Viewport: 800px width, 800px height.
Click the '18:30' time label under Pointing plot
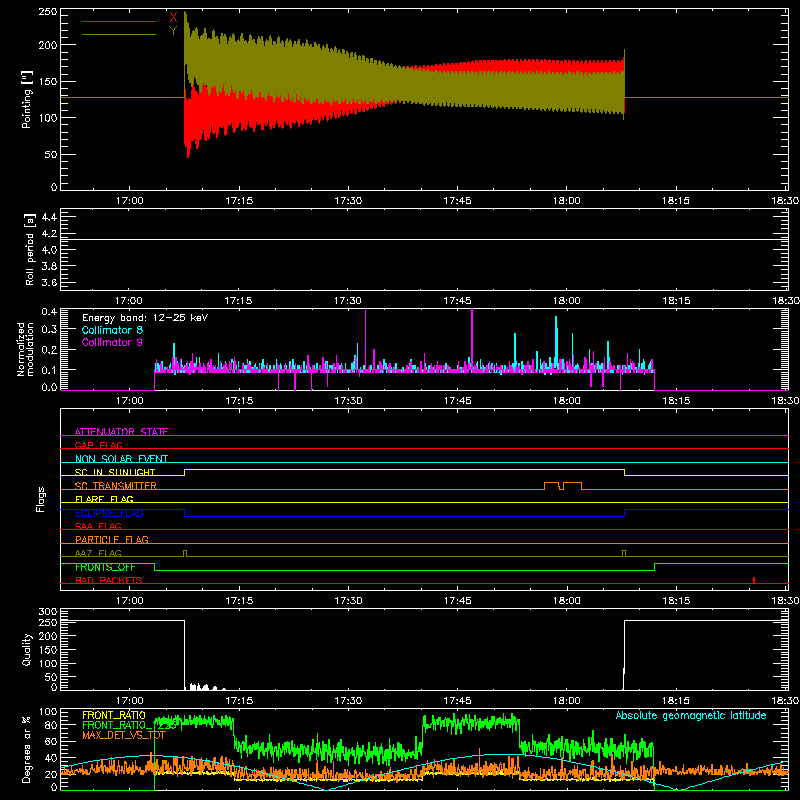(785, 201)
